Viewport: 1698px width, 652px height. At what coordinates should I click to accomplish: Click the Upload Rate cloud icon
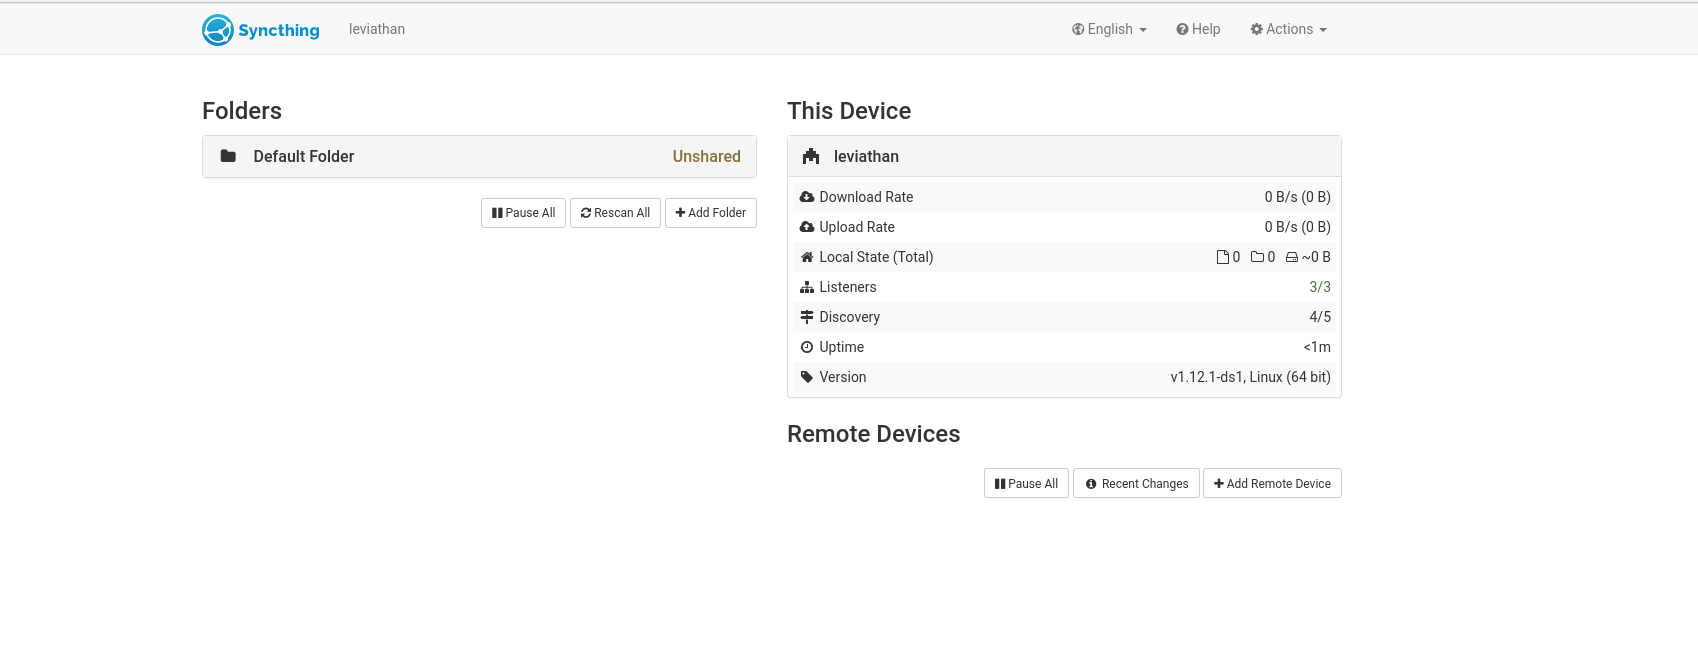pos(807,227)
